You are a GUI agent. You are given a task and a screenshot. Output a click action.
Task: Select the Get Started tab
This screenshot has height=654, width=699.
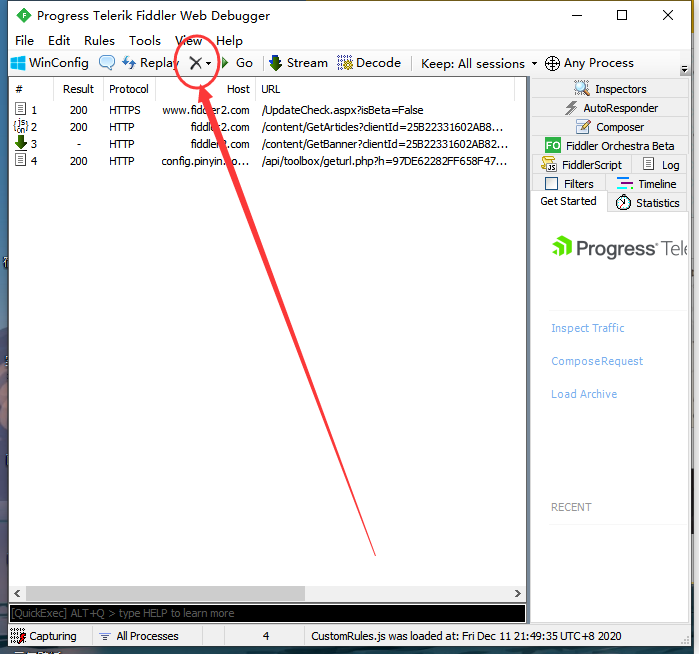568,201
